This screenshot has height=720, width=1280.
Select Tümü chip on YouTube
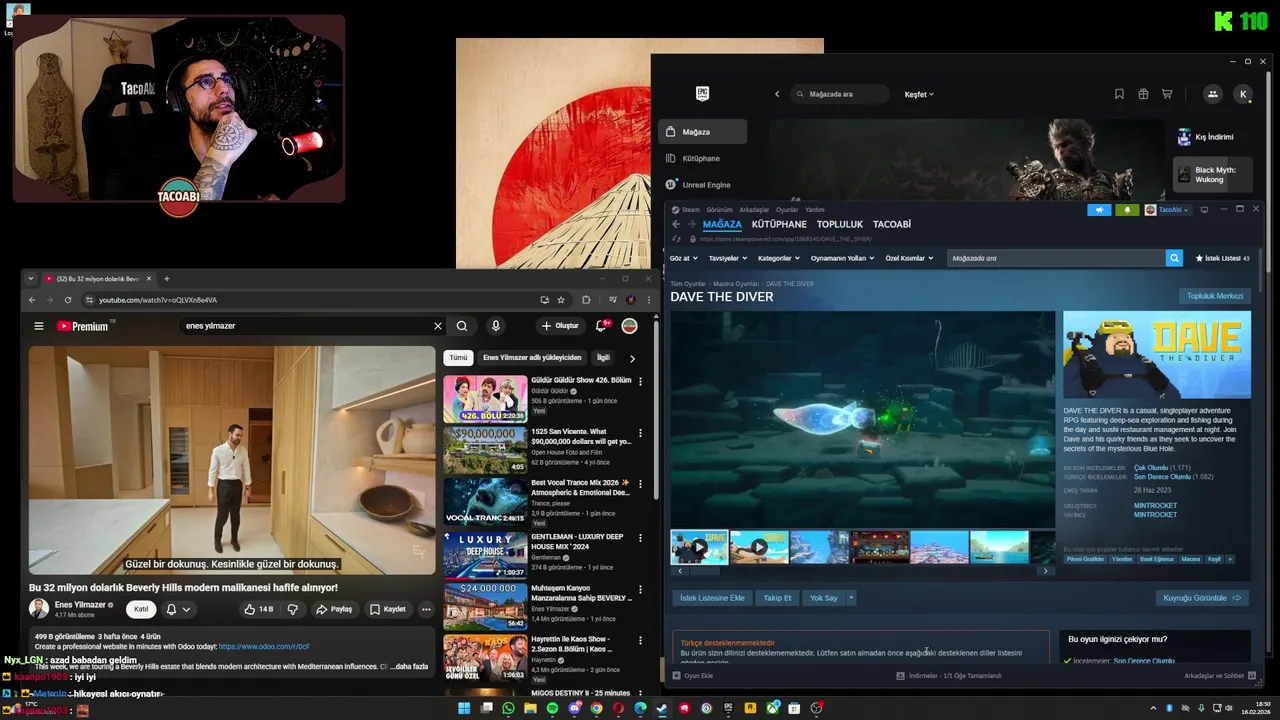pos(458,357)
